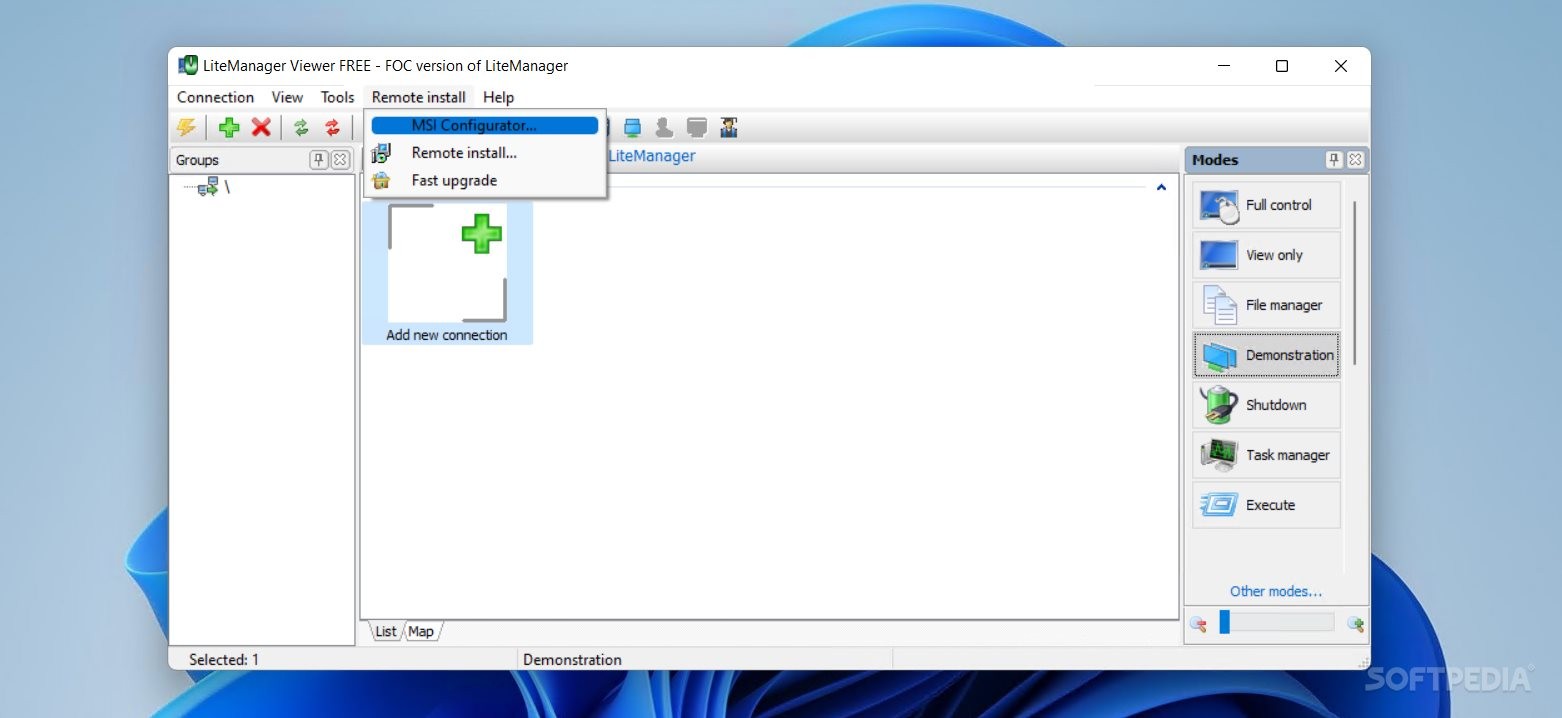Click the red arrows refresh icon
Viewport: 1562px width, 718px height.
[x=332, y=127]
